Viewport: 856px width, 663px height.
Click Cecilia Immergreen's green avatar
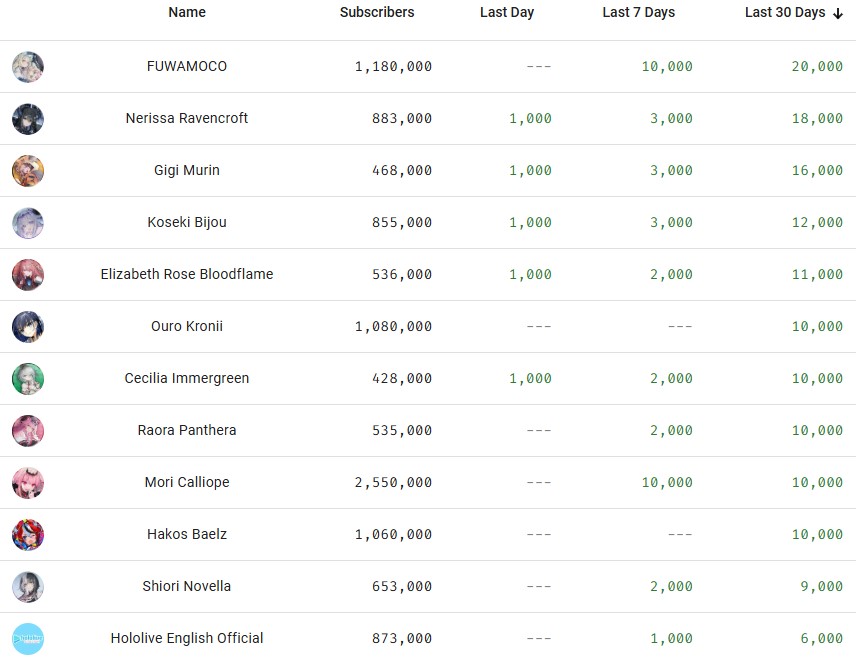click(28, 378)
